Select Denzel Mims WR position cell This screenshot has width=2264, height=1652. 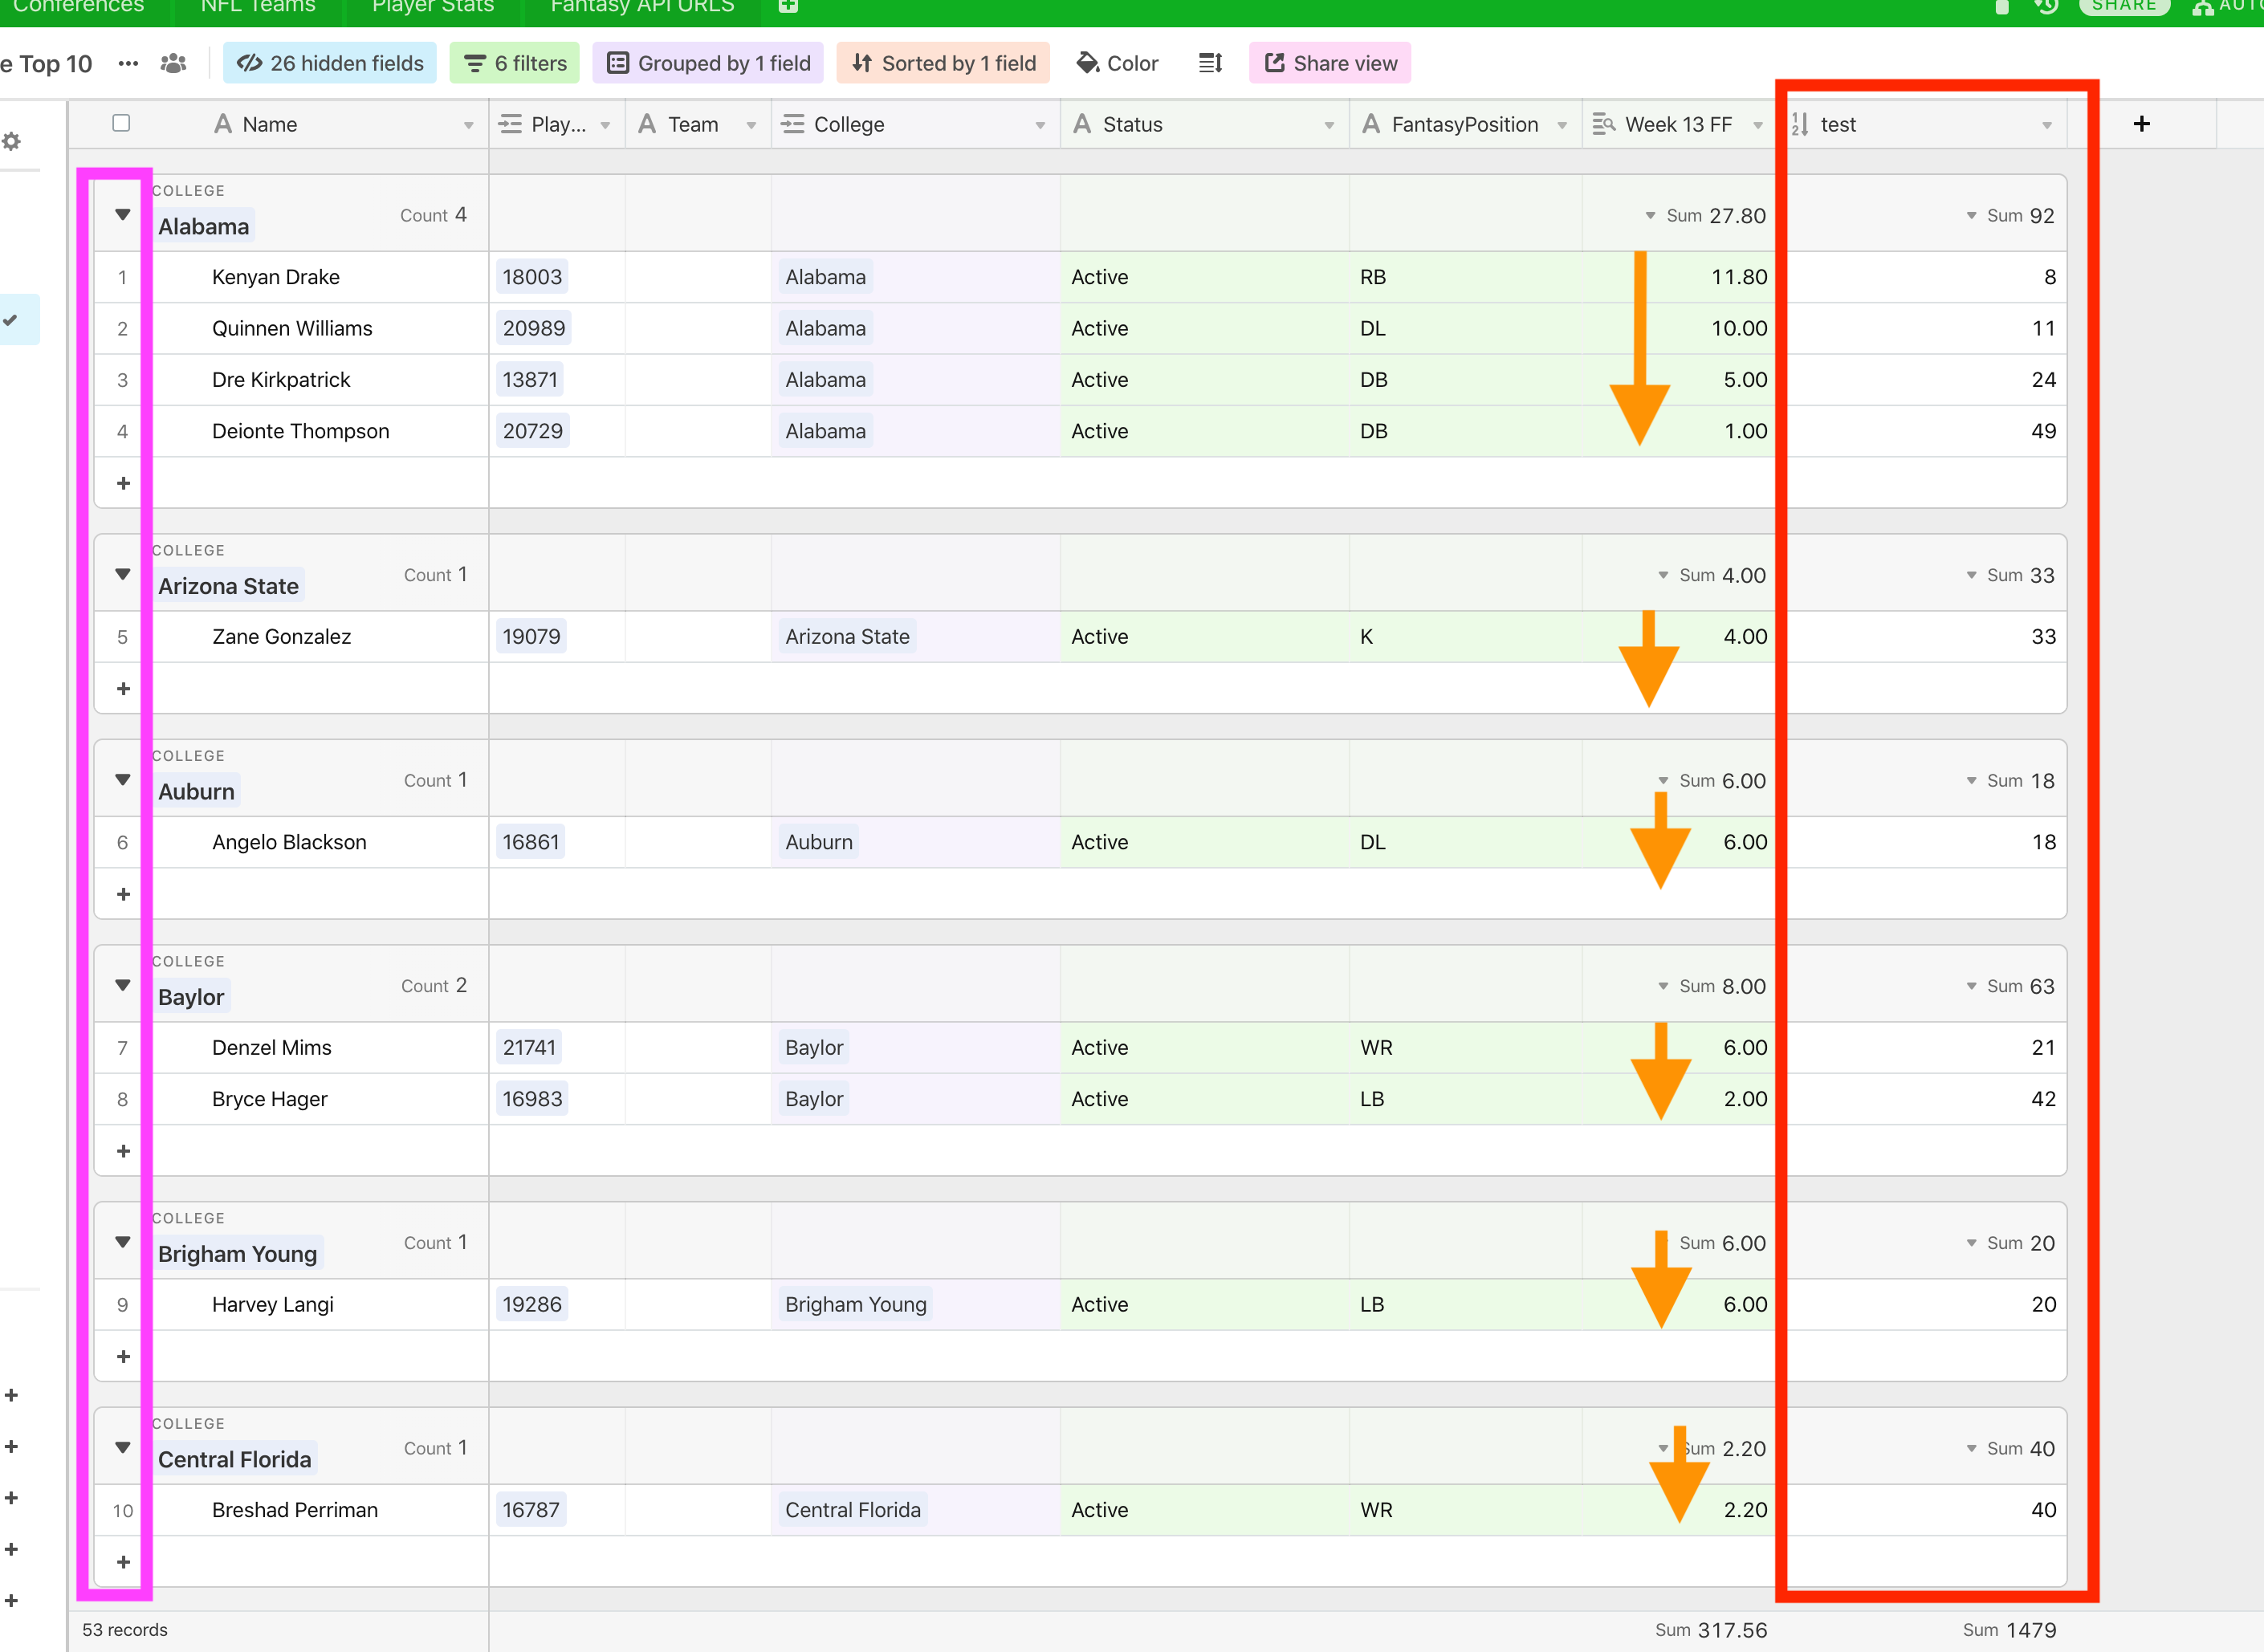tap(1465, 1047)
